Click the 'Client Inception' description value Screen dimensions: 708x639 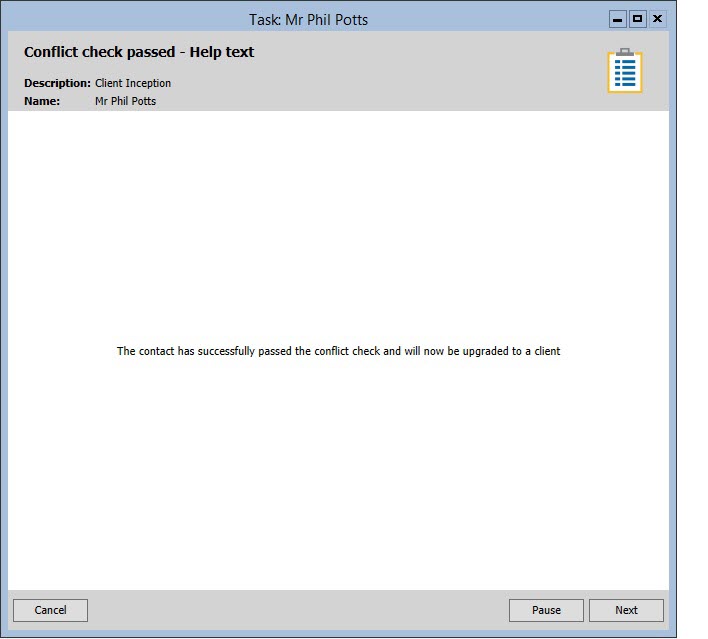click(133, 84)
